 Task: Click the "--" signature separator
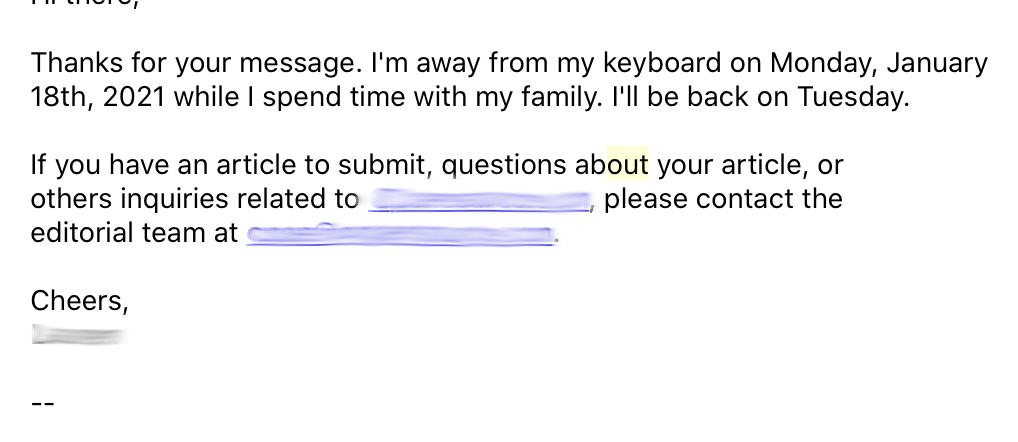(x=42, y=404)
